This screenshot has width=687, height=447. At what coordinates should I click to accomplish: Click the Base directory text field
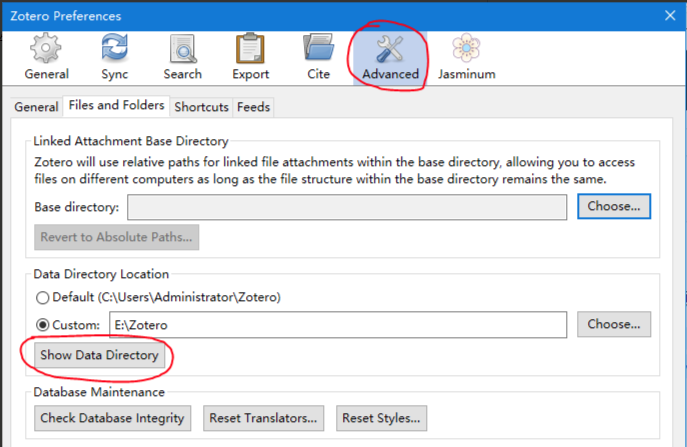pyautogui.click(x=347, y=207)
